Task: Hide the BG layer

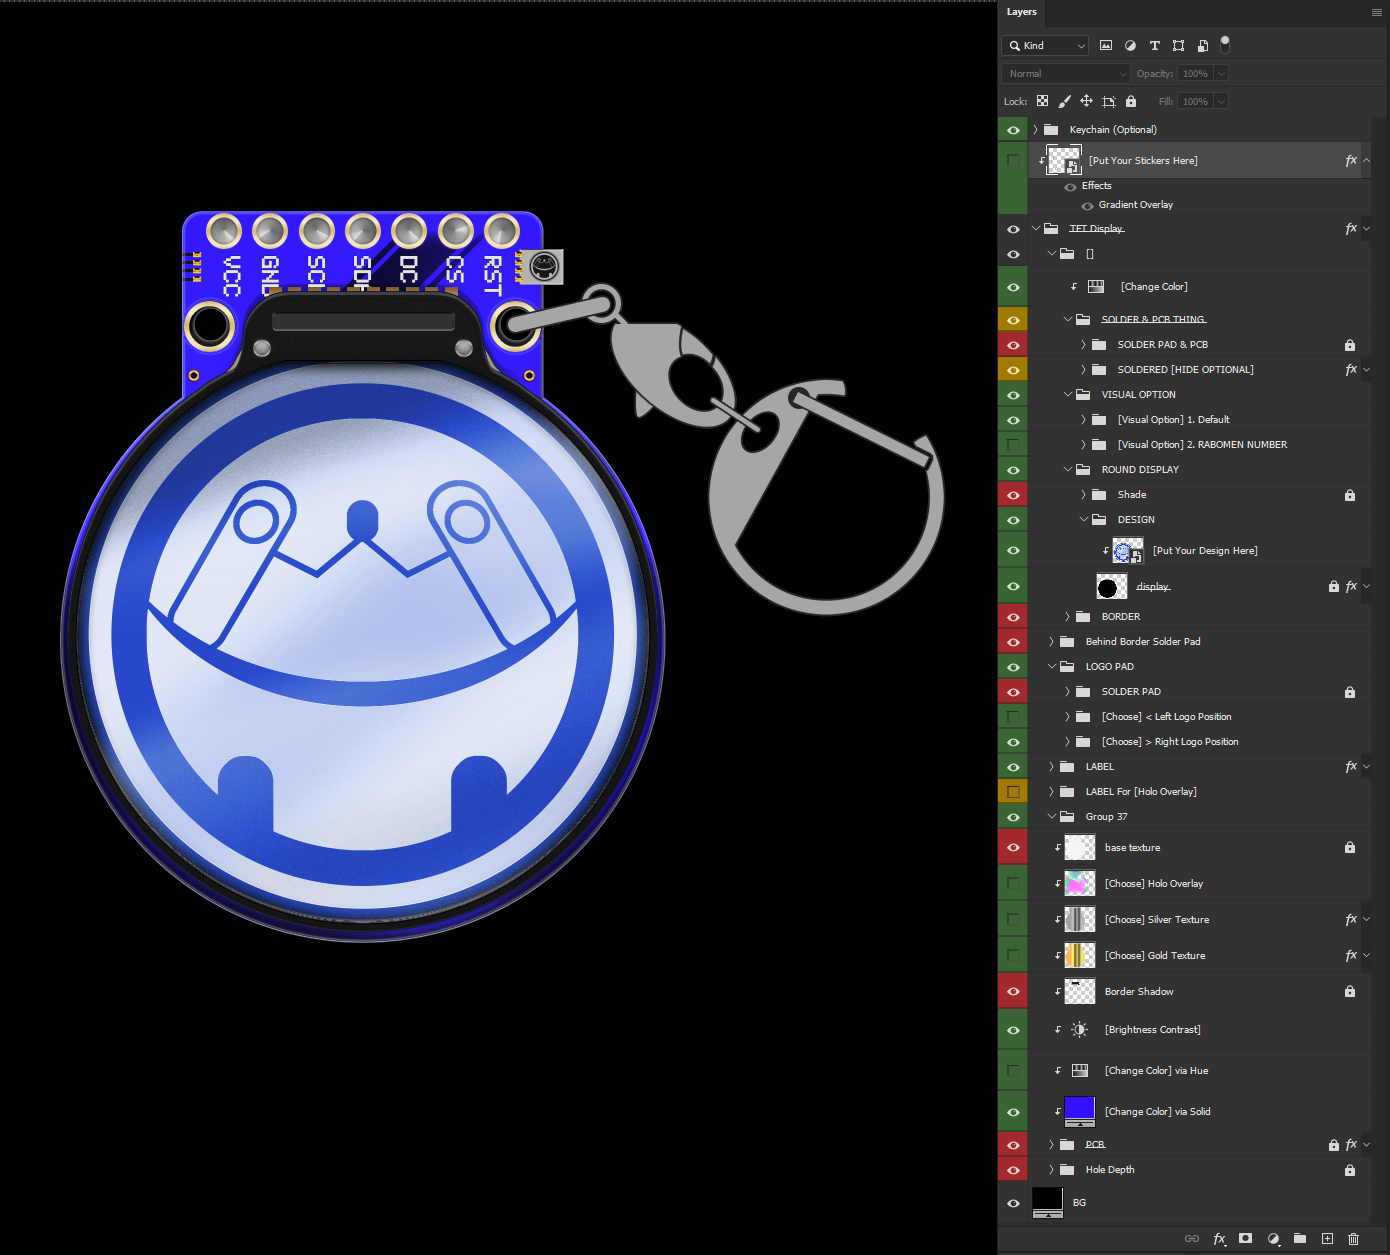Action: pos(1013,1203)
